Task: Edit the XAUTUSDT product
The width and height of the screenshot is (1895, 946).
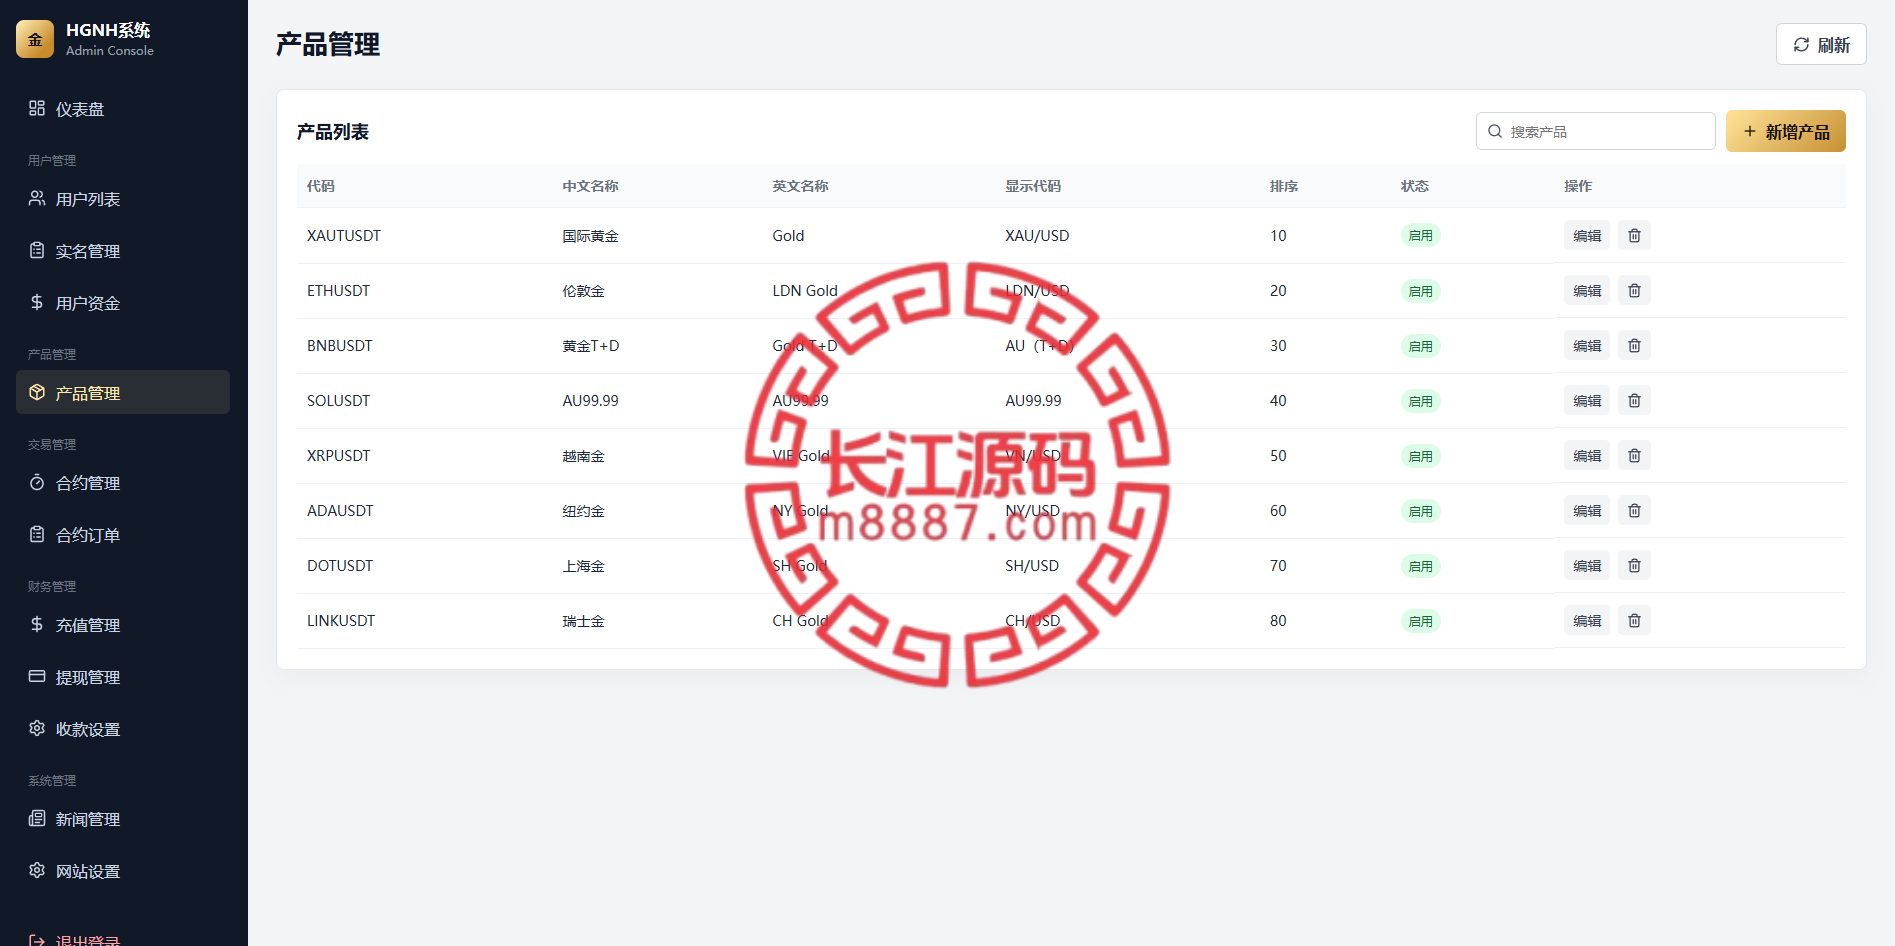Action: click(1587, 236)
